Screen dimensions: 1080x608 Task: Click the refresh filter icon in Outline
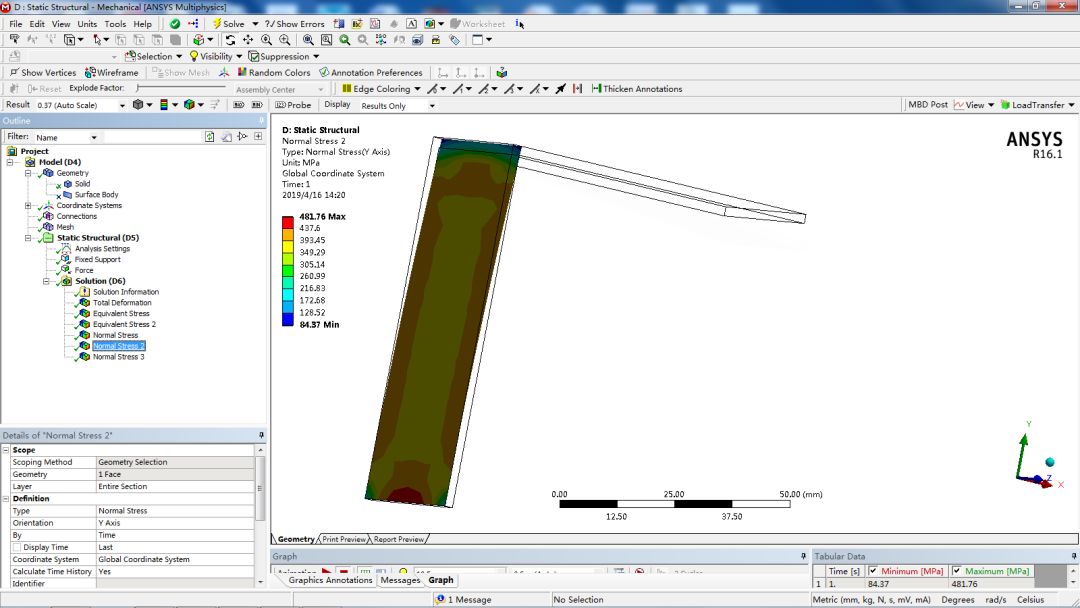point(209,137)
